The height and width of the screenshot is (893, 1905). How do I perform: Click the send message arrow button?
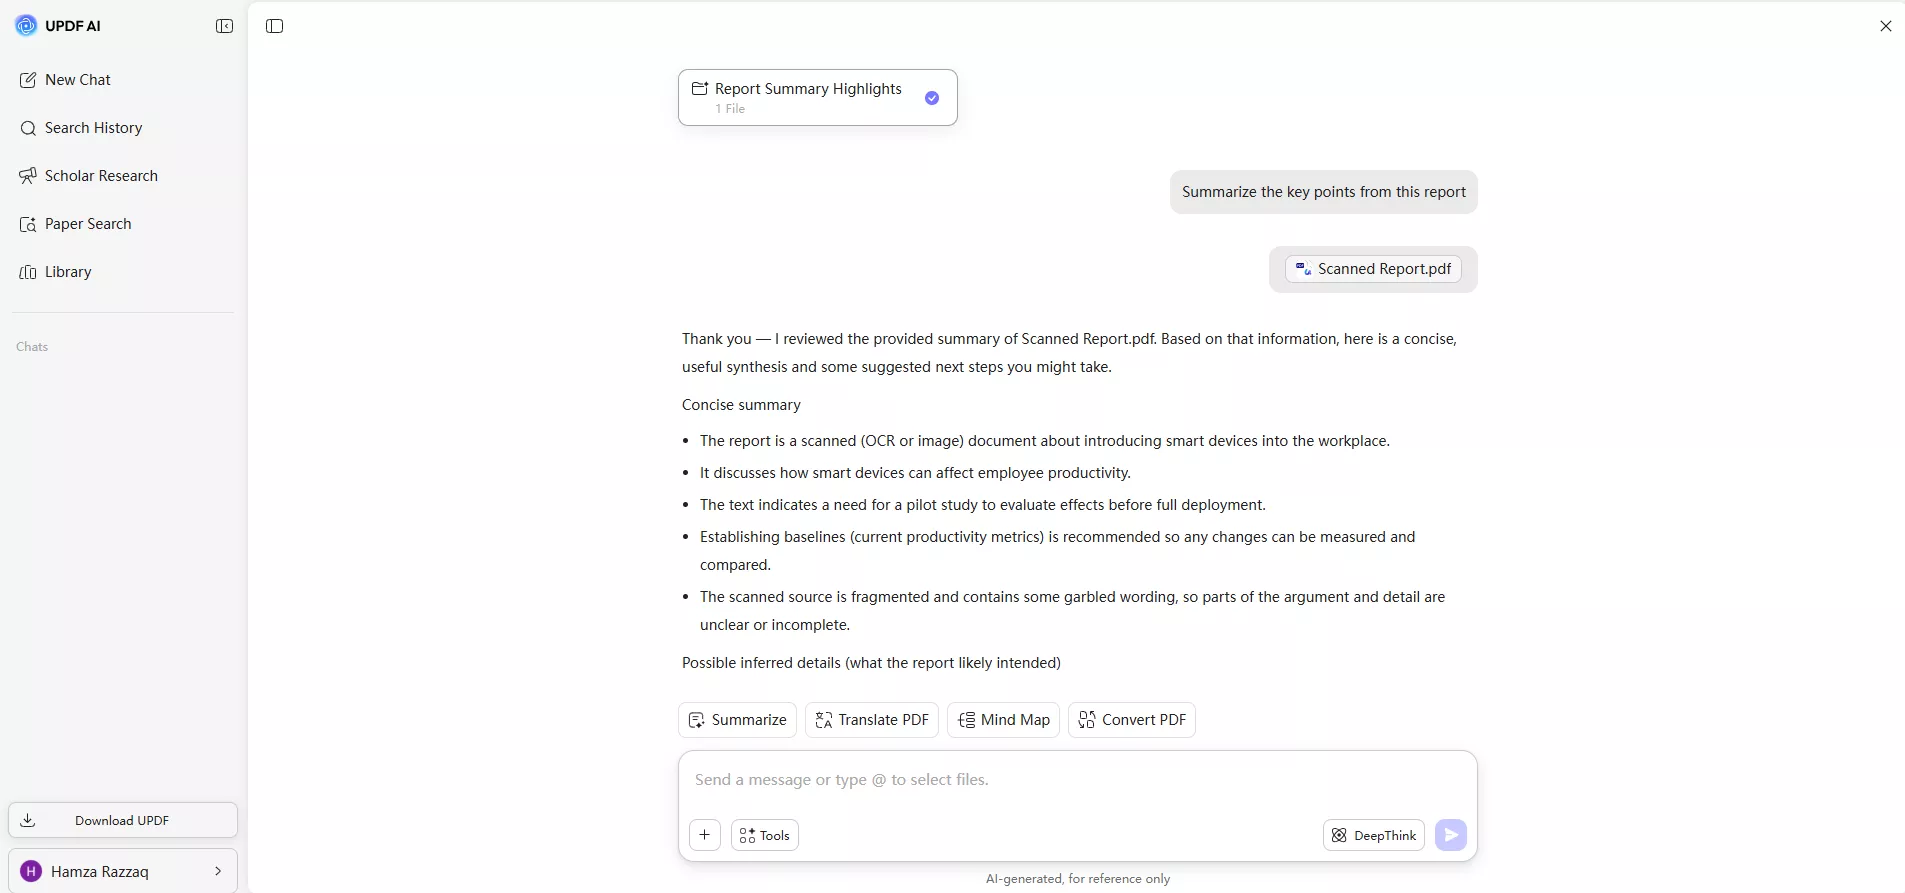[x=1450, y=835]
